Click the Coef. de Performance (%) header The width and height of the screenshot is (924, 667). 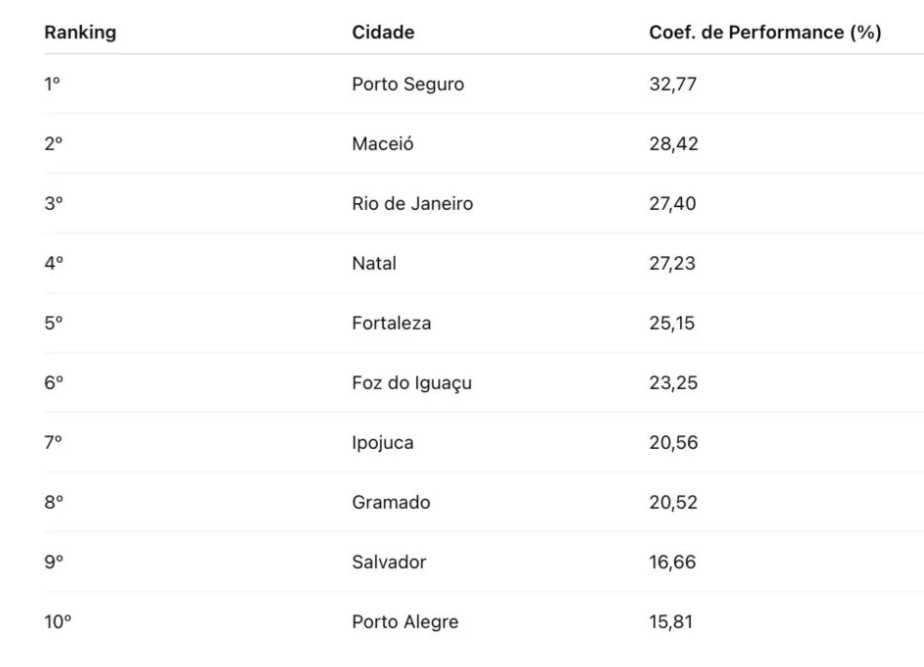pyautogui.click(x=765, y=32)
